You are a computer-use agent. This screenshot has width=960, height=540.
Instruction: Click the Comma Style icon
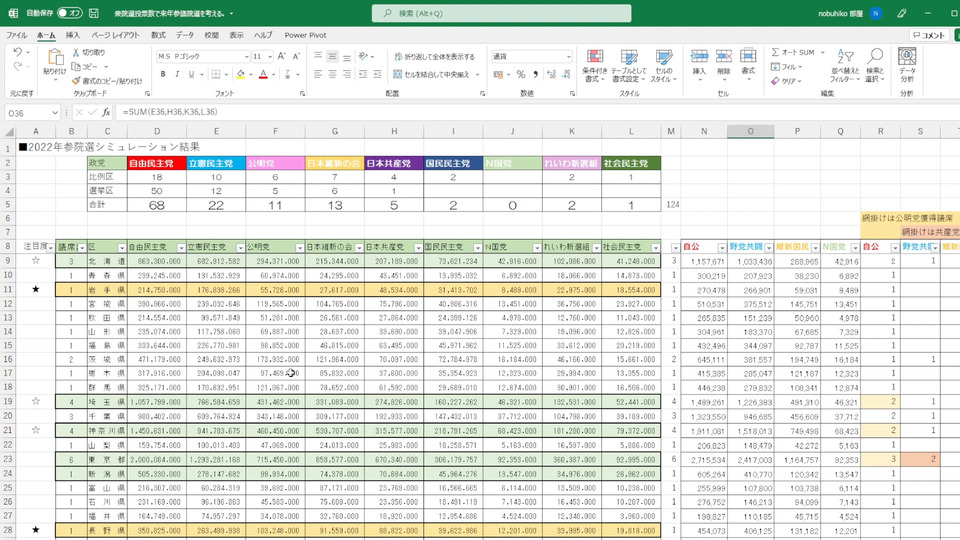536,74
